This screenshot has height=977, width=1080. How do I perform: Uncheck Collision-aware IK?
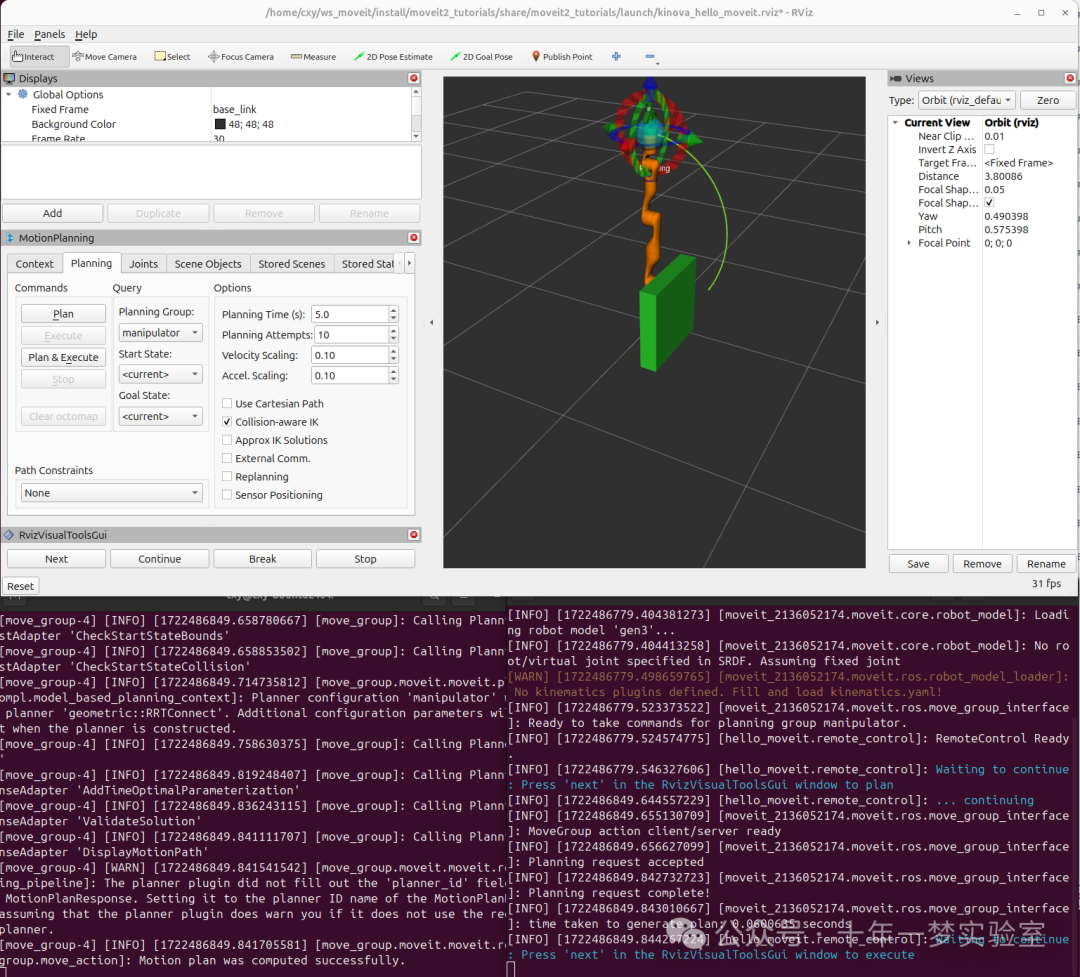(x=227, y=422)
